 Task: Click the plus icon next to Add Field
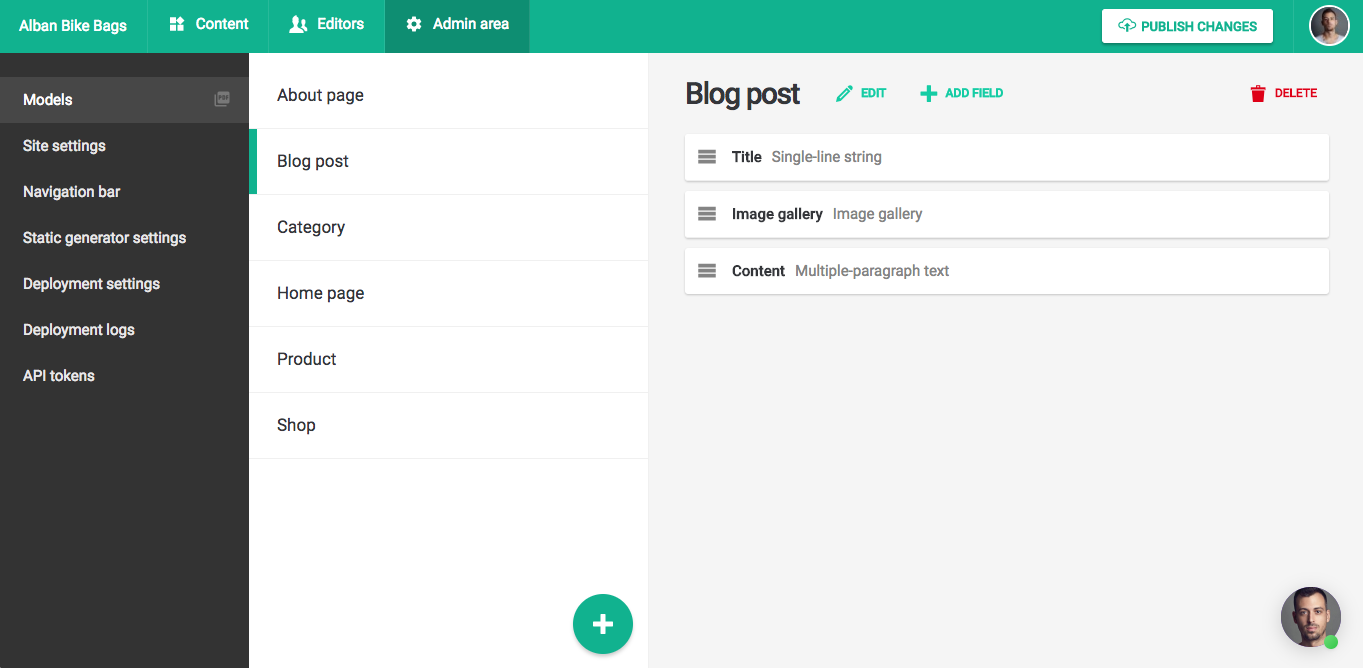pos(929,93)
